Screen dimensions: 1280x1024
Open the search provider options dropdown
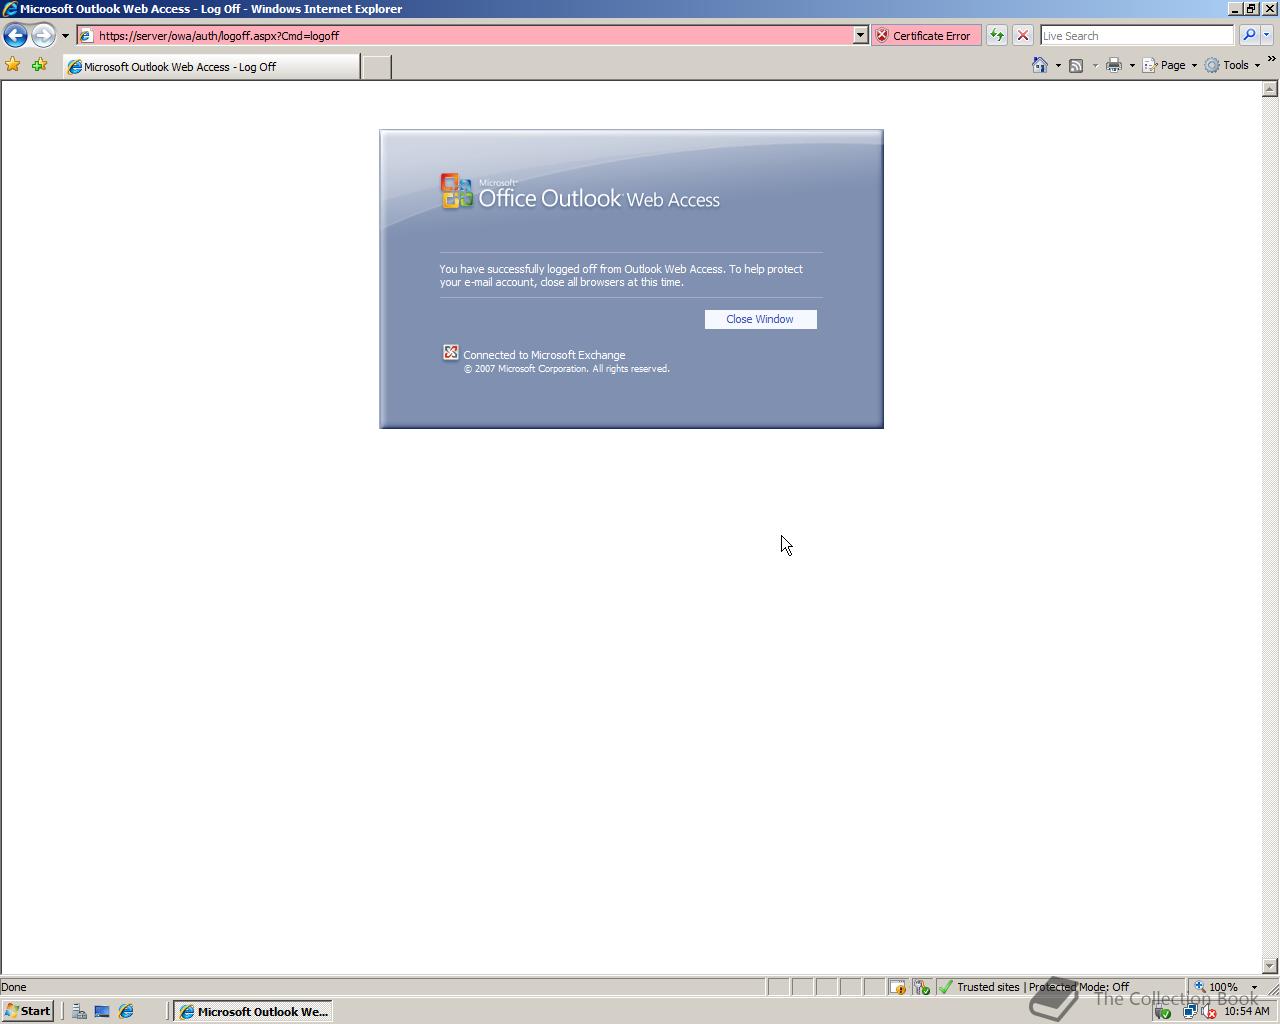pyautogui.click(x=1266, y=35)
